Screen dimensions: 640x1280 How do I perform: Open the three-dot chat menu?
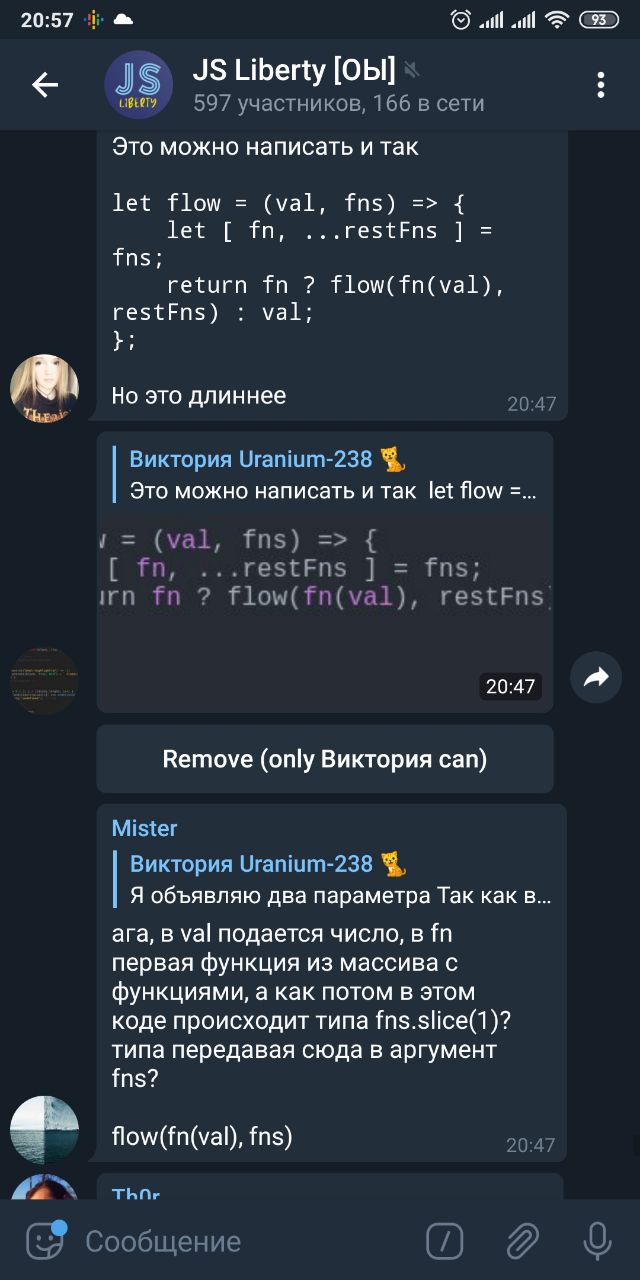[x=601, y=85]
